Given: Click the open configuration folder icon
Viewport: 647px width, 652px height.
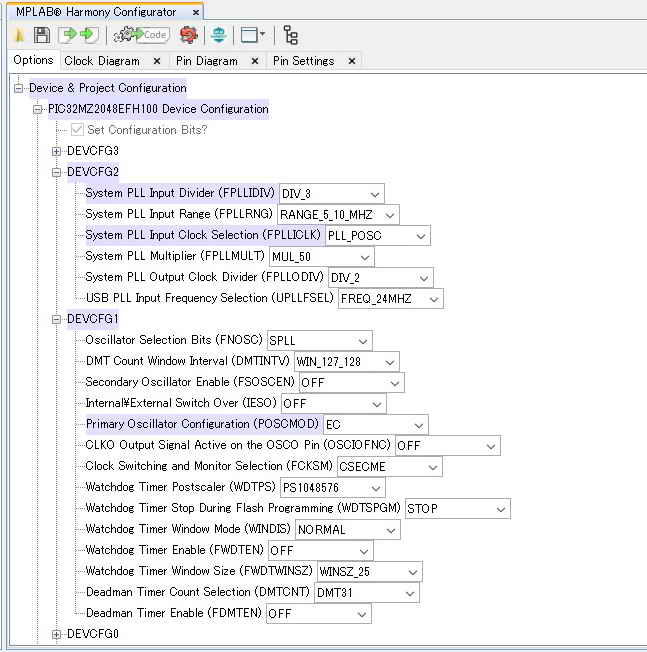Looking at the screenshot, I should pyautogui.click(x=19, y=35).
